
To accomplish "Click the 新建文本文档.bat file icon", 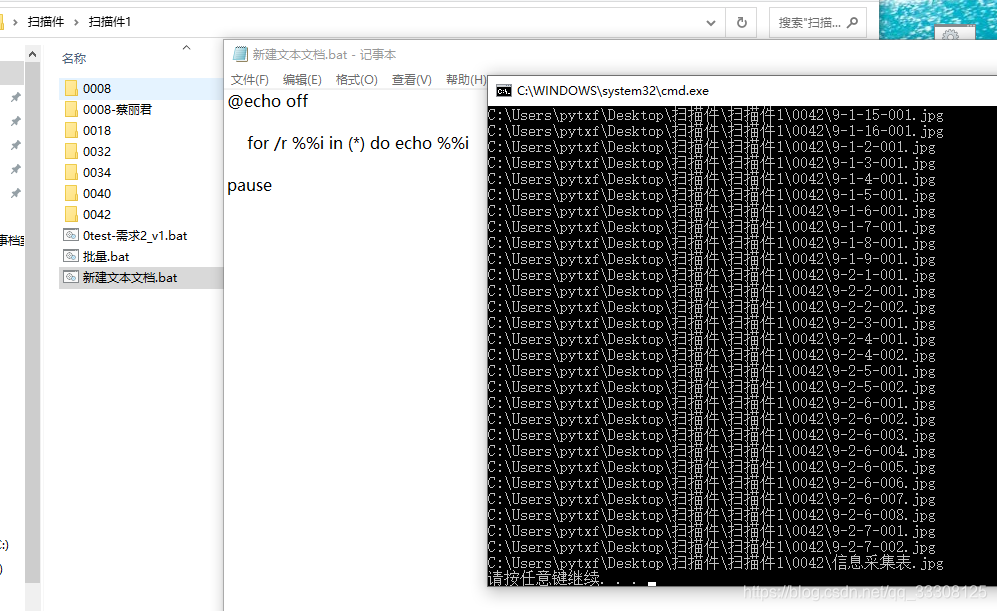I will coord(71,277).
